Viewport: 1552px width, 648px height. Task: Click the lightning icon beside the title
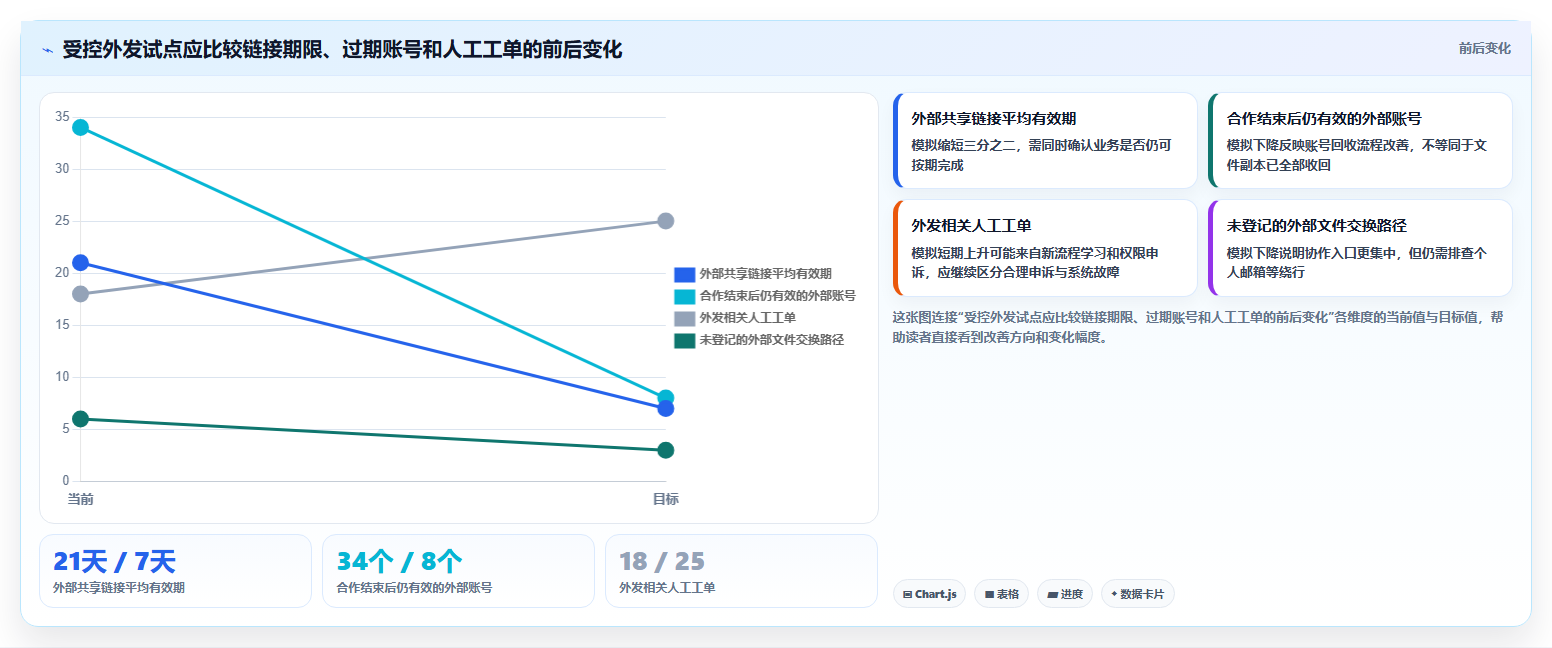(x=47, y=50)
